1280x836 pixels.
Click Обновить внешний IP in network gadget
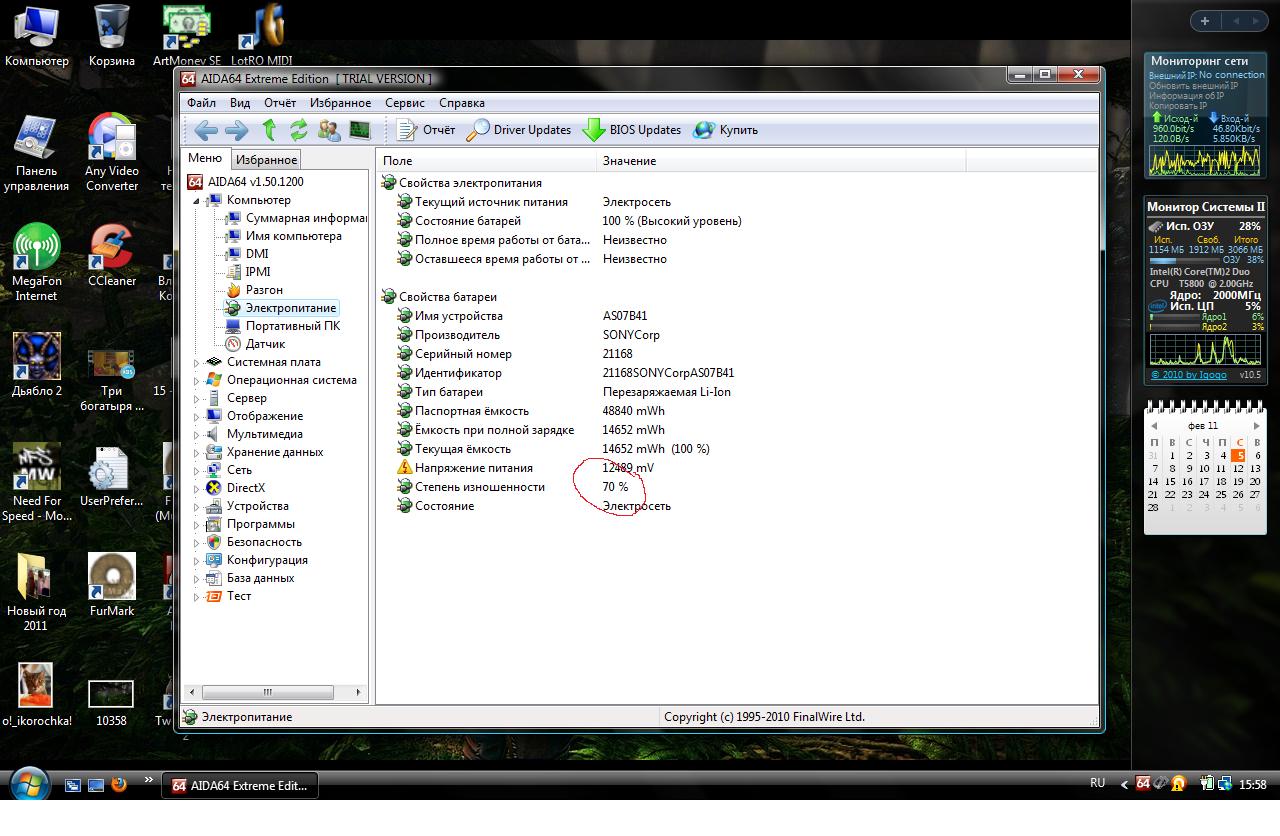[x=1193, y=86]
